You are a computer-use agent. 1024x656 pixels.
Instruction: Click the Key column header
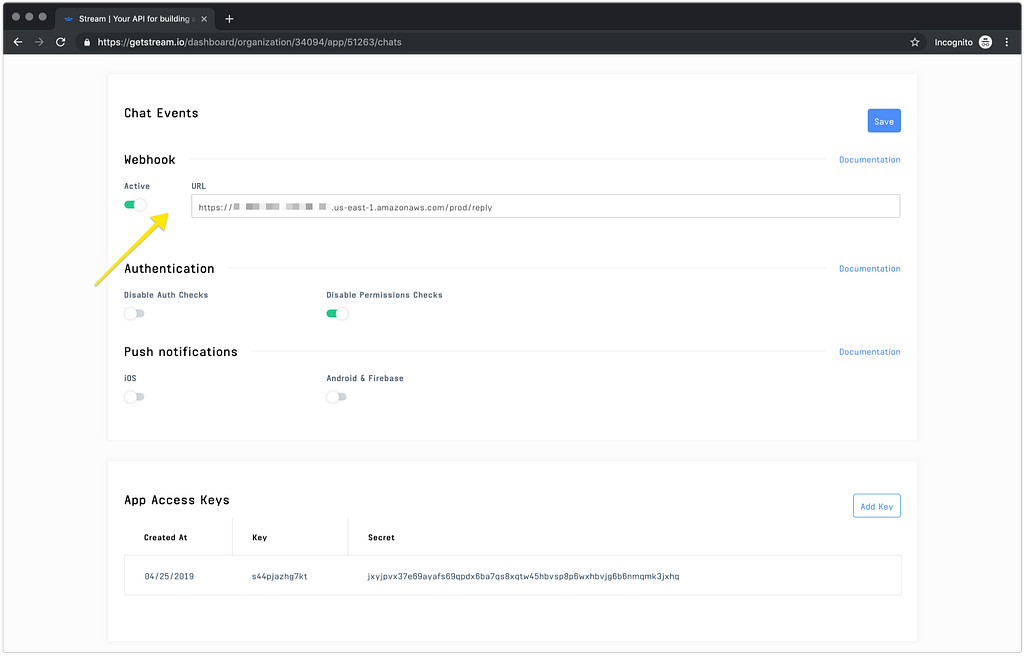259,538
